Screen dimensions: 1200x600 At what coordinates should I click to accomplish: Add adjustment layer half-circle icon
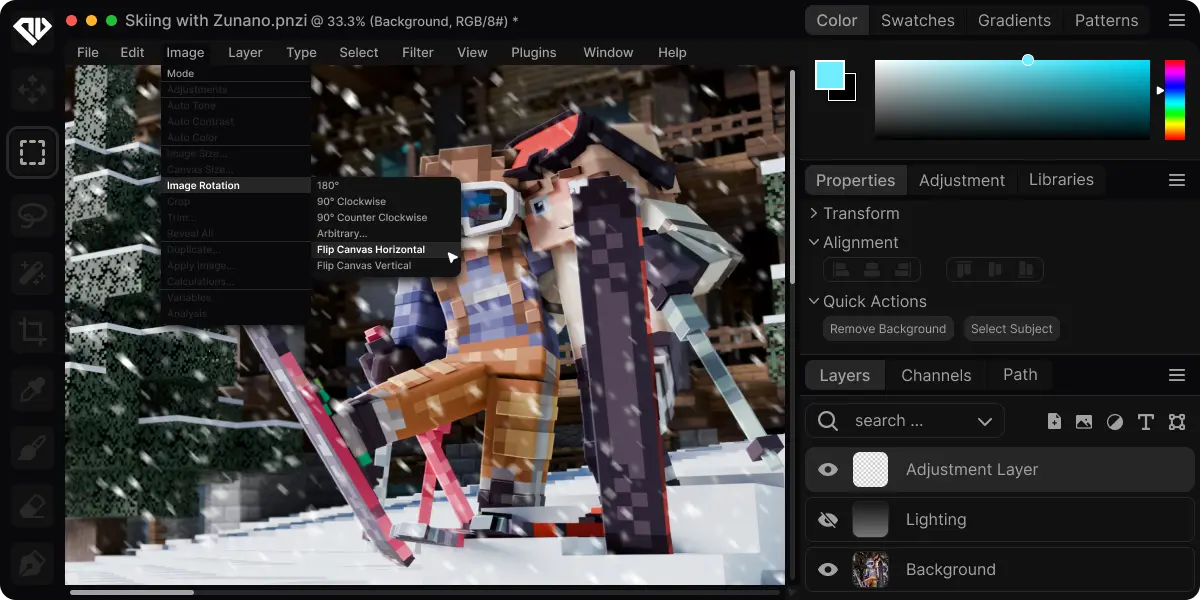point(1115,421)
